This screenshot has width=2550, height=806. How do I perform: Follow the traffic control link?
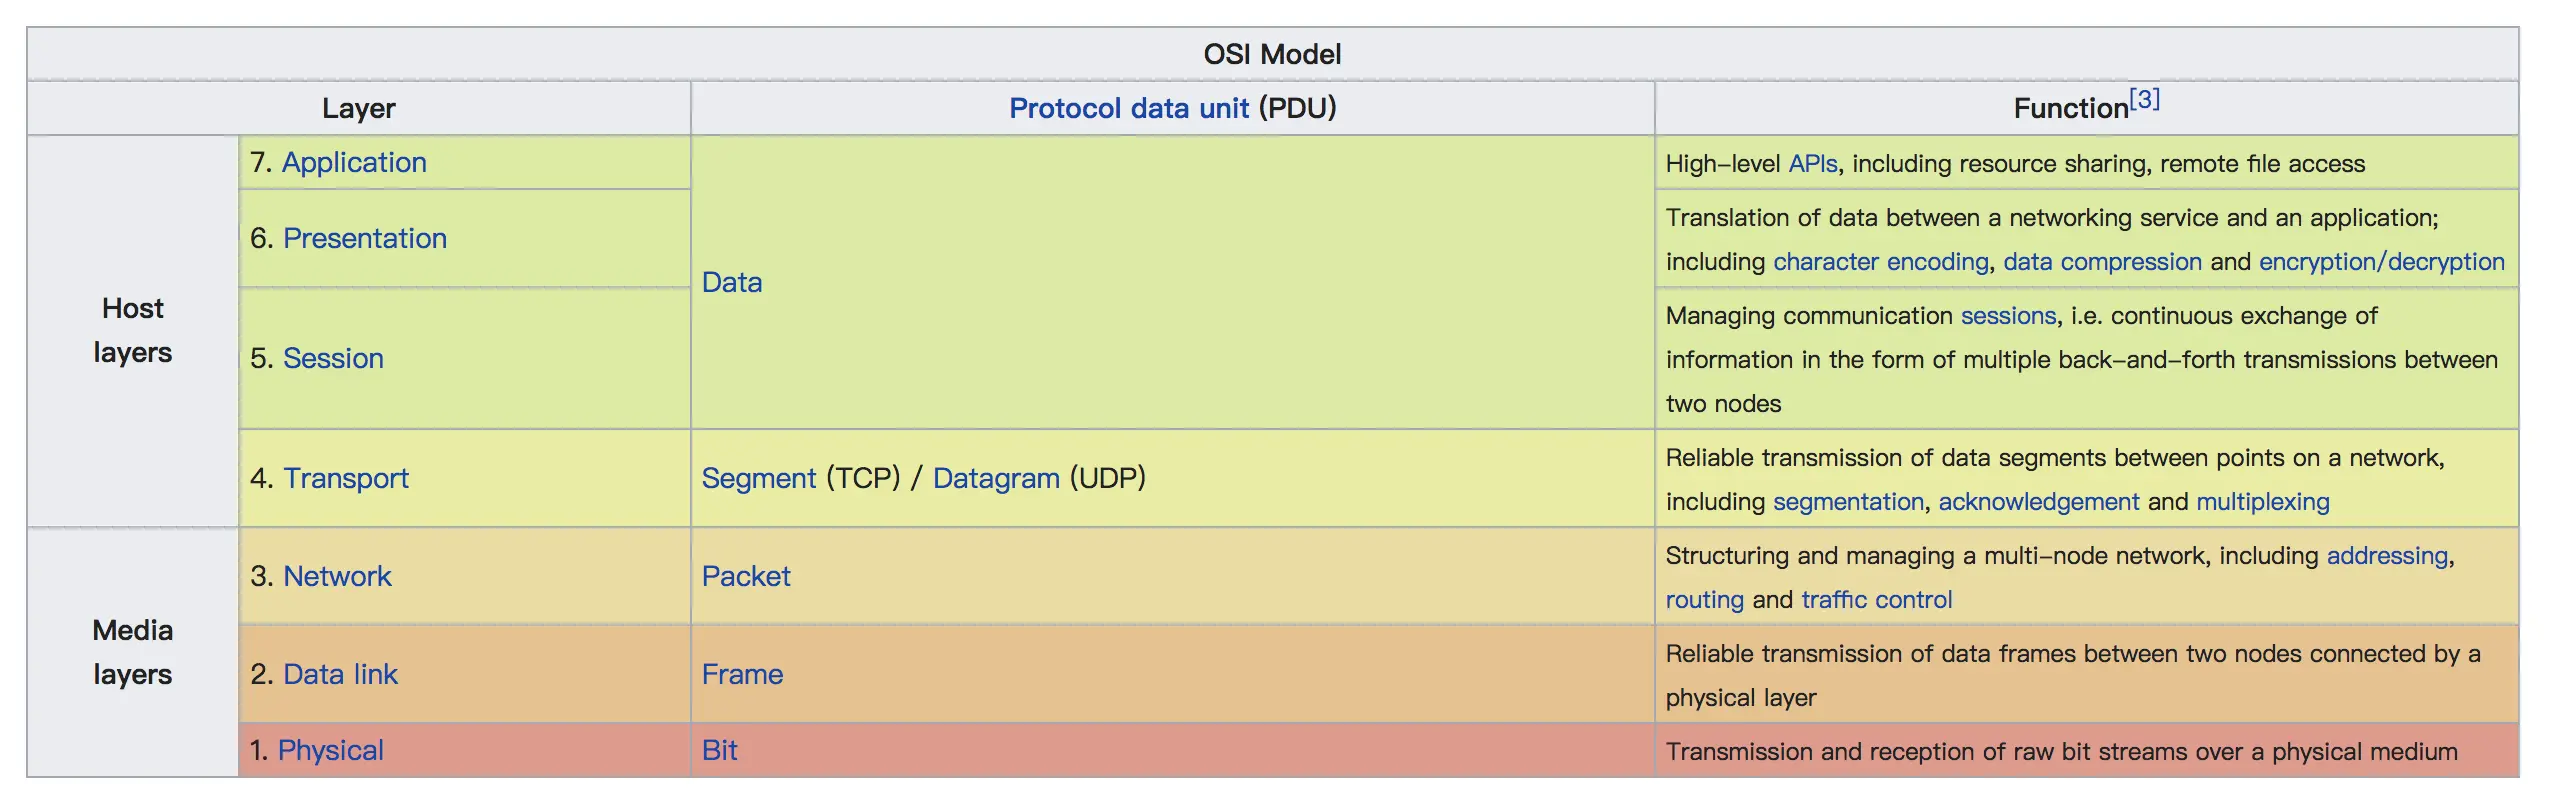tap(1876, 600)
